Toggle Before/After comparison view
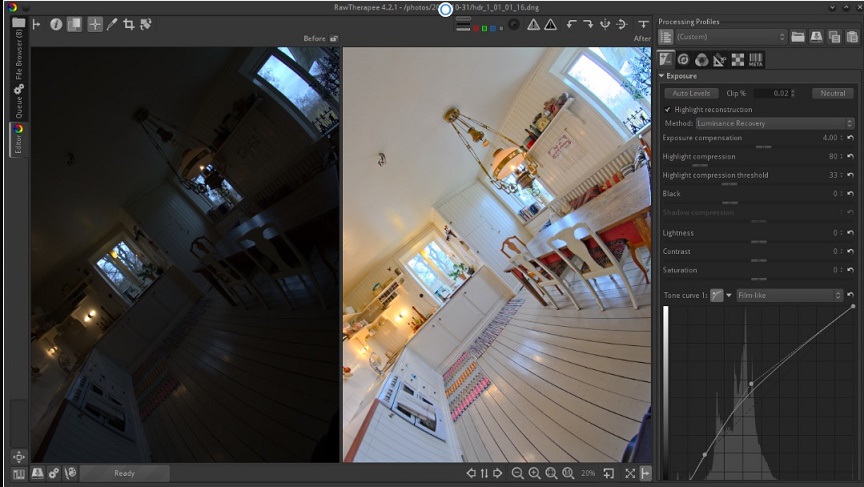The width and height of the screenshot is (864, 487). pyautogui.click(x=74, y=24)
